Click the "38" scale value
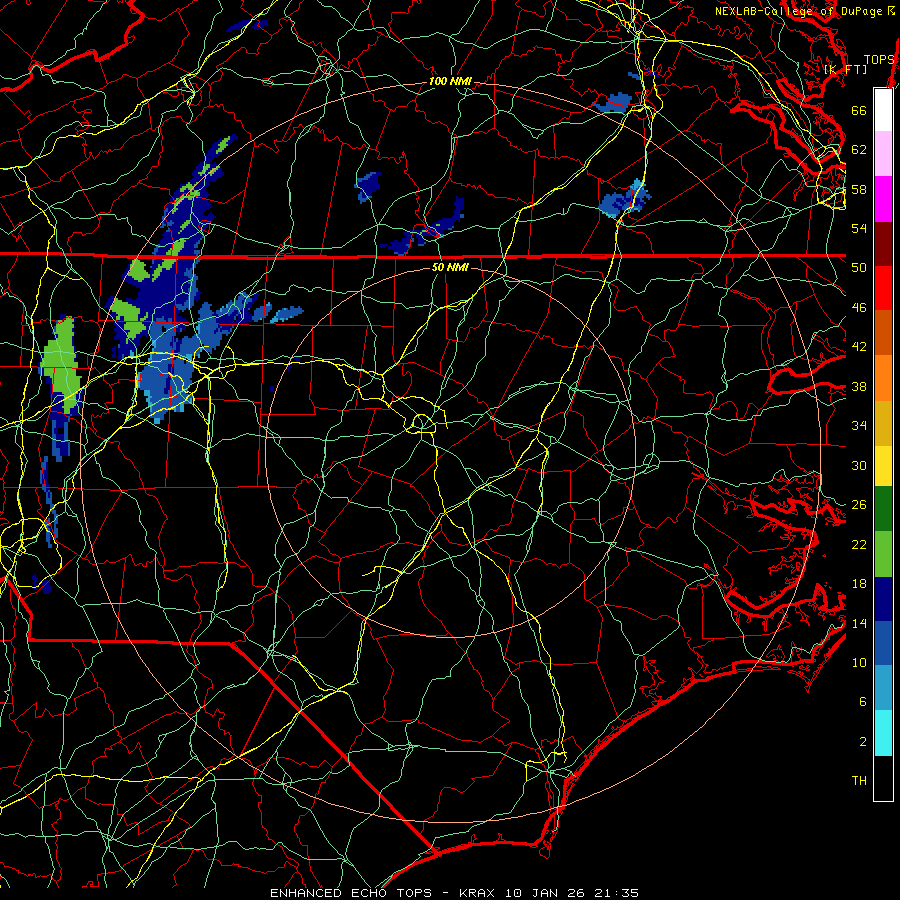 [x=859, y=387]
